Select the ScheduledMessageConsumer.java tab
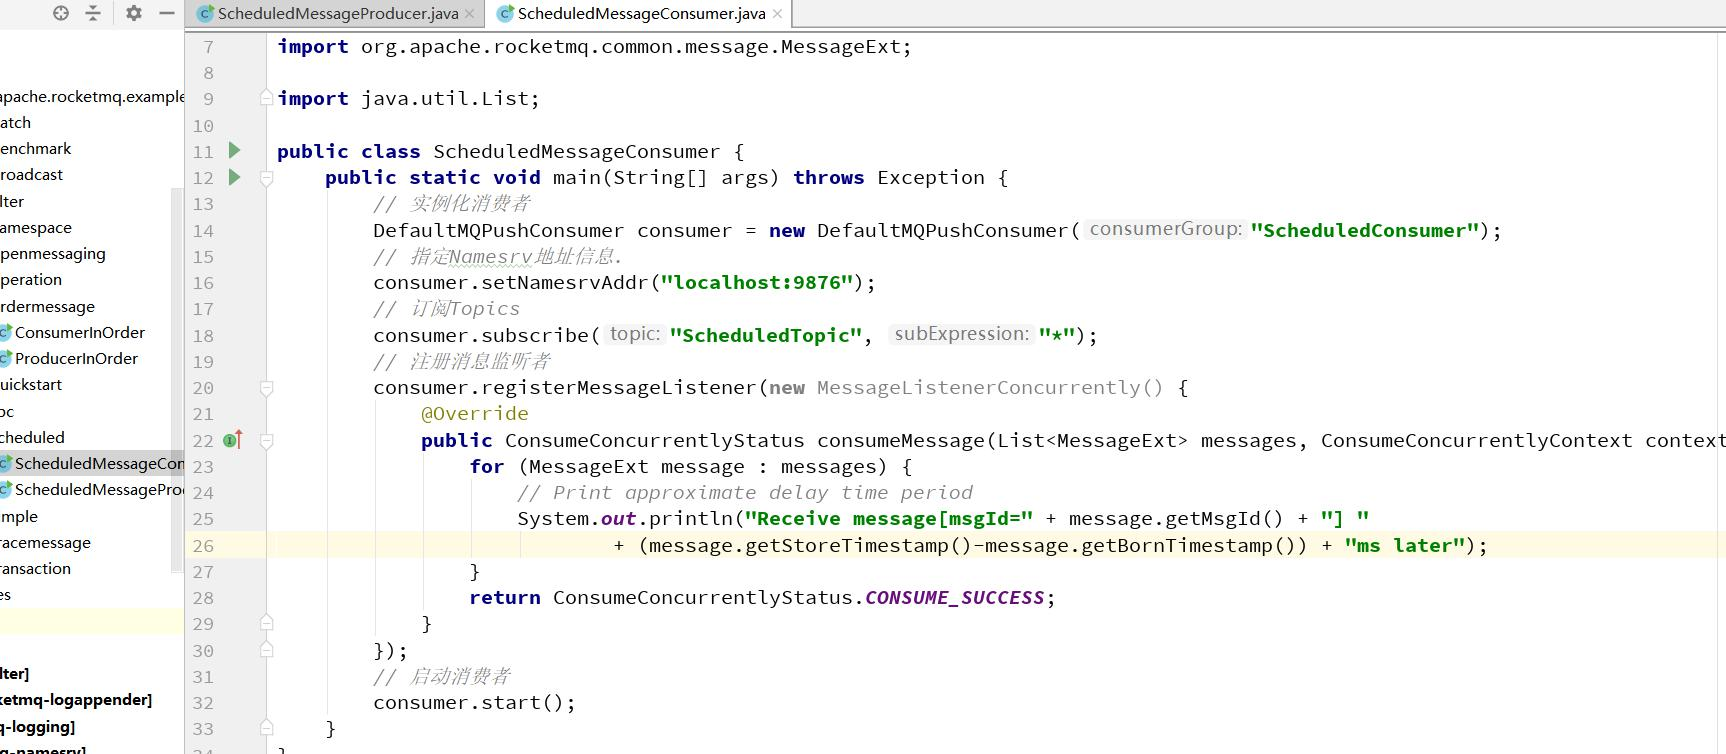Image resolution: width=1726 pixels, height=754 pixels. (x=641, y=14)
